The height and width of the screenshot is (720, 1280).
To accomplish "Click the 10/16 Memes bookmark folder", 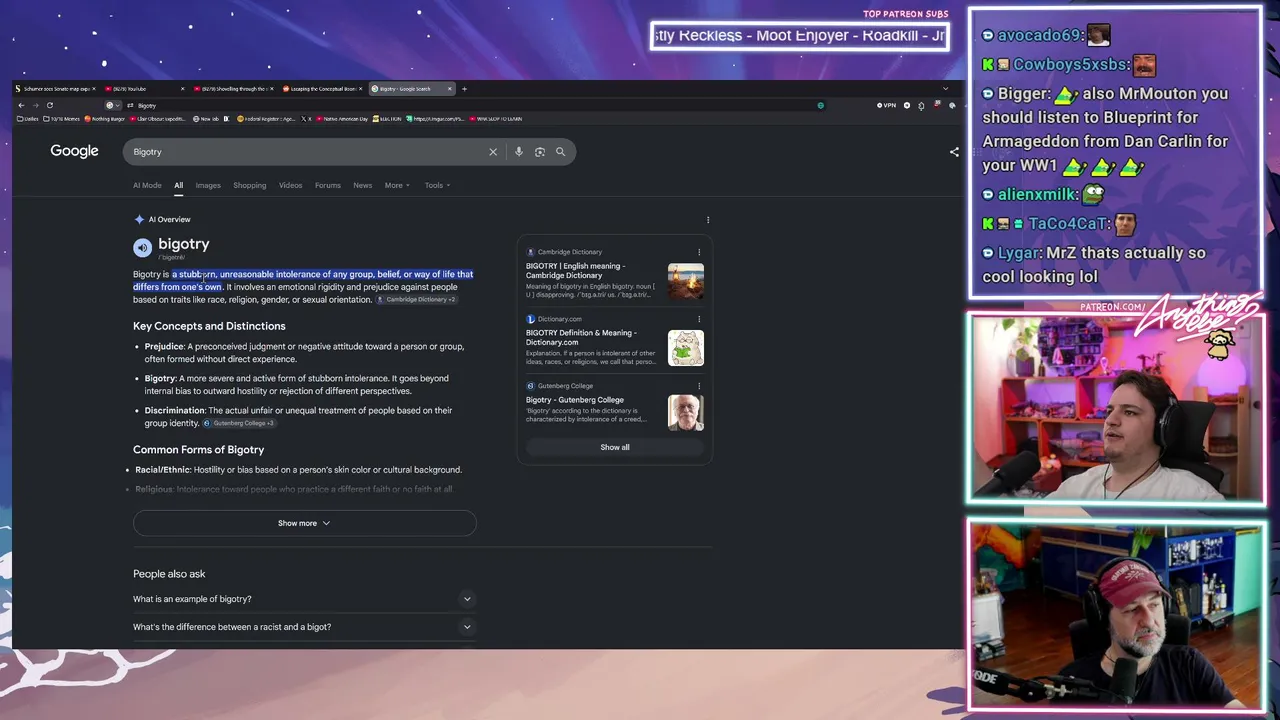I will [x=63, y=119].
